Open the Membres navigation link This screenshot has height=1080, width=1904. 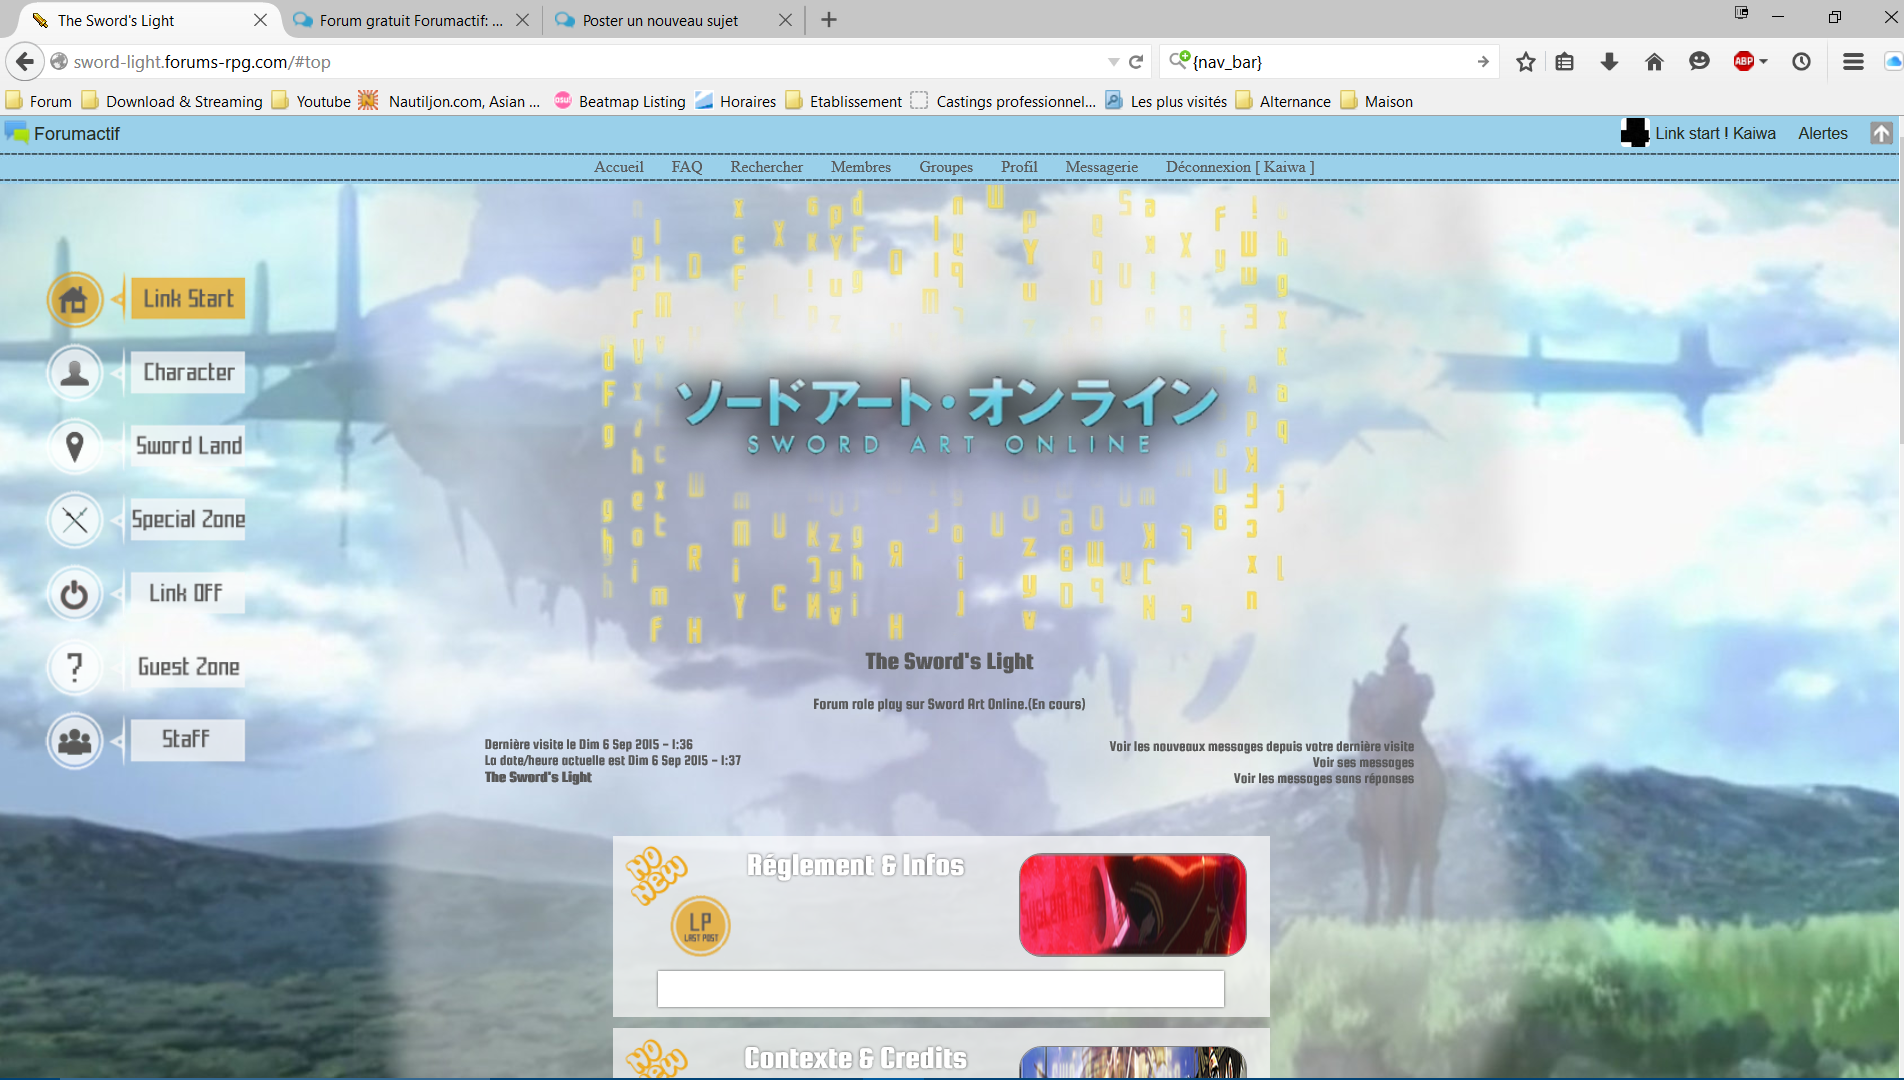click(x=860, y=167)
